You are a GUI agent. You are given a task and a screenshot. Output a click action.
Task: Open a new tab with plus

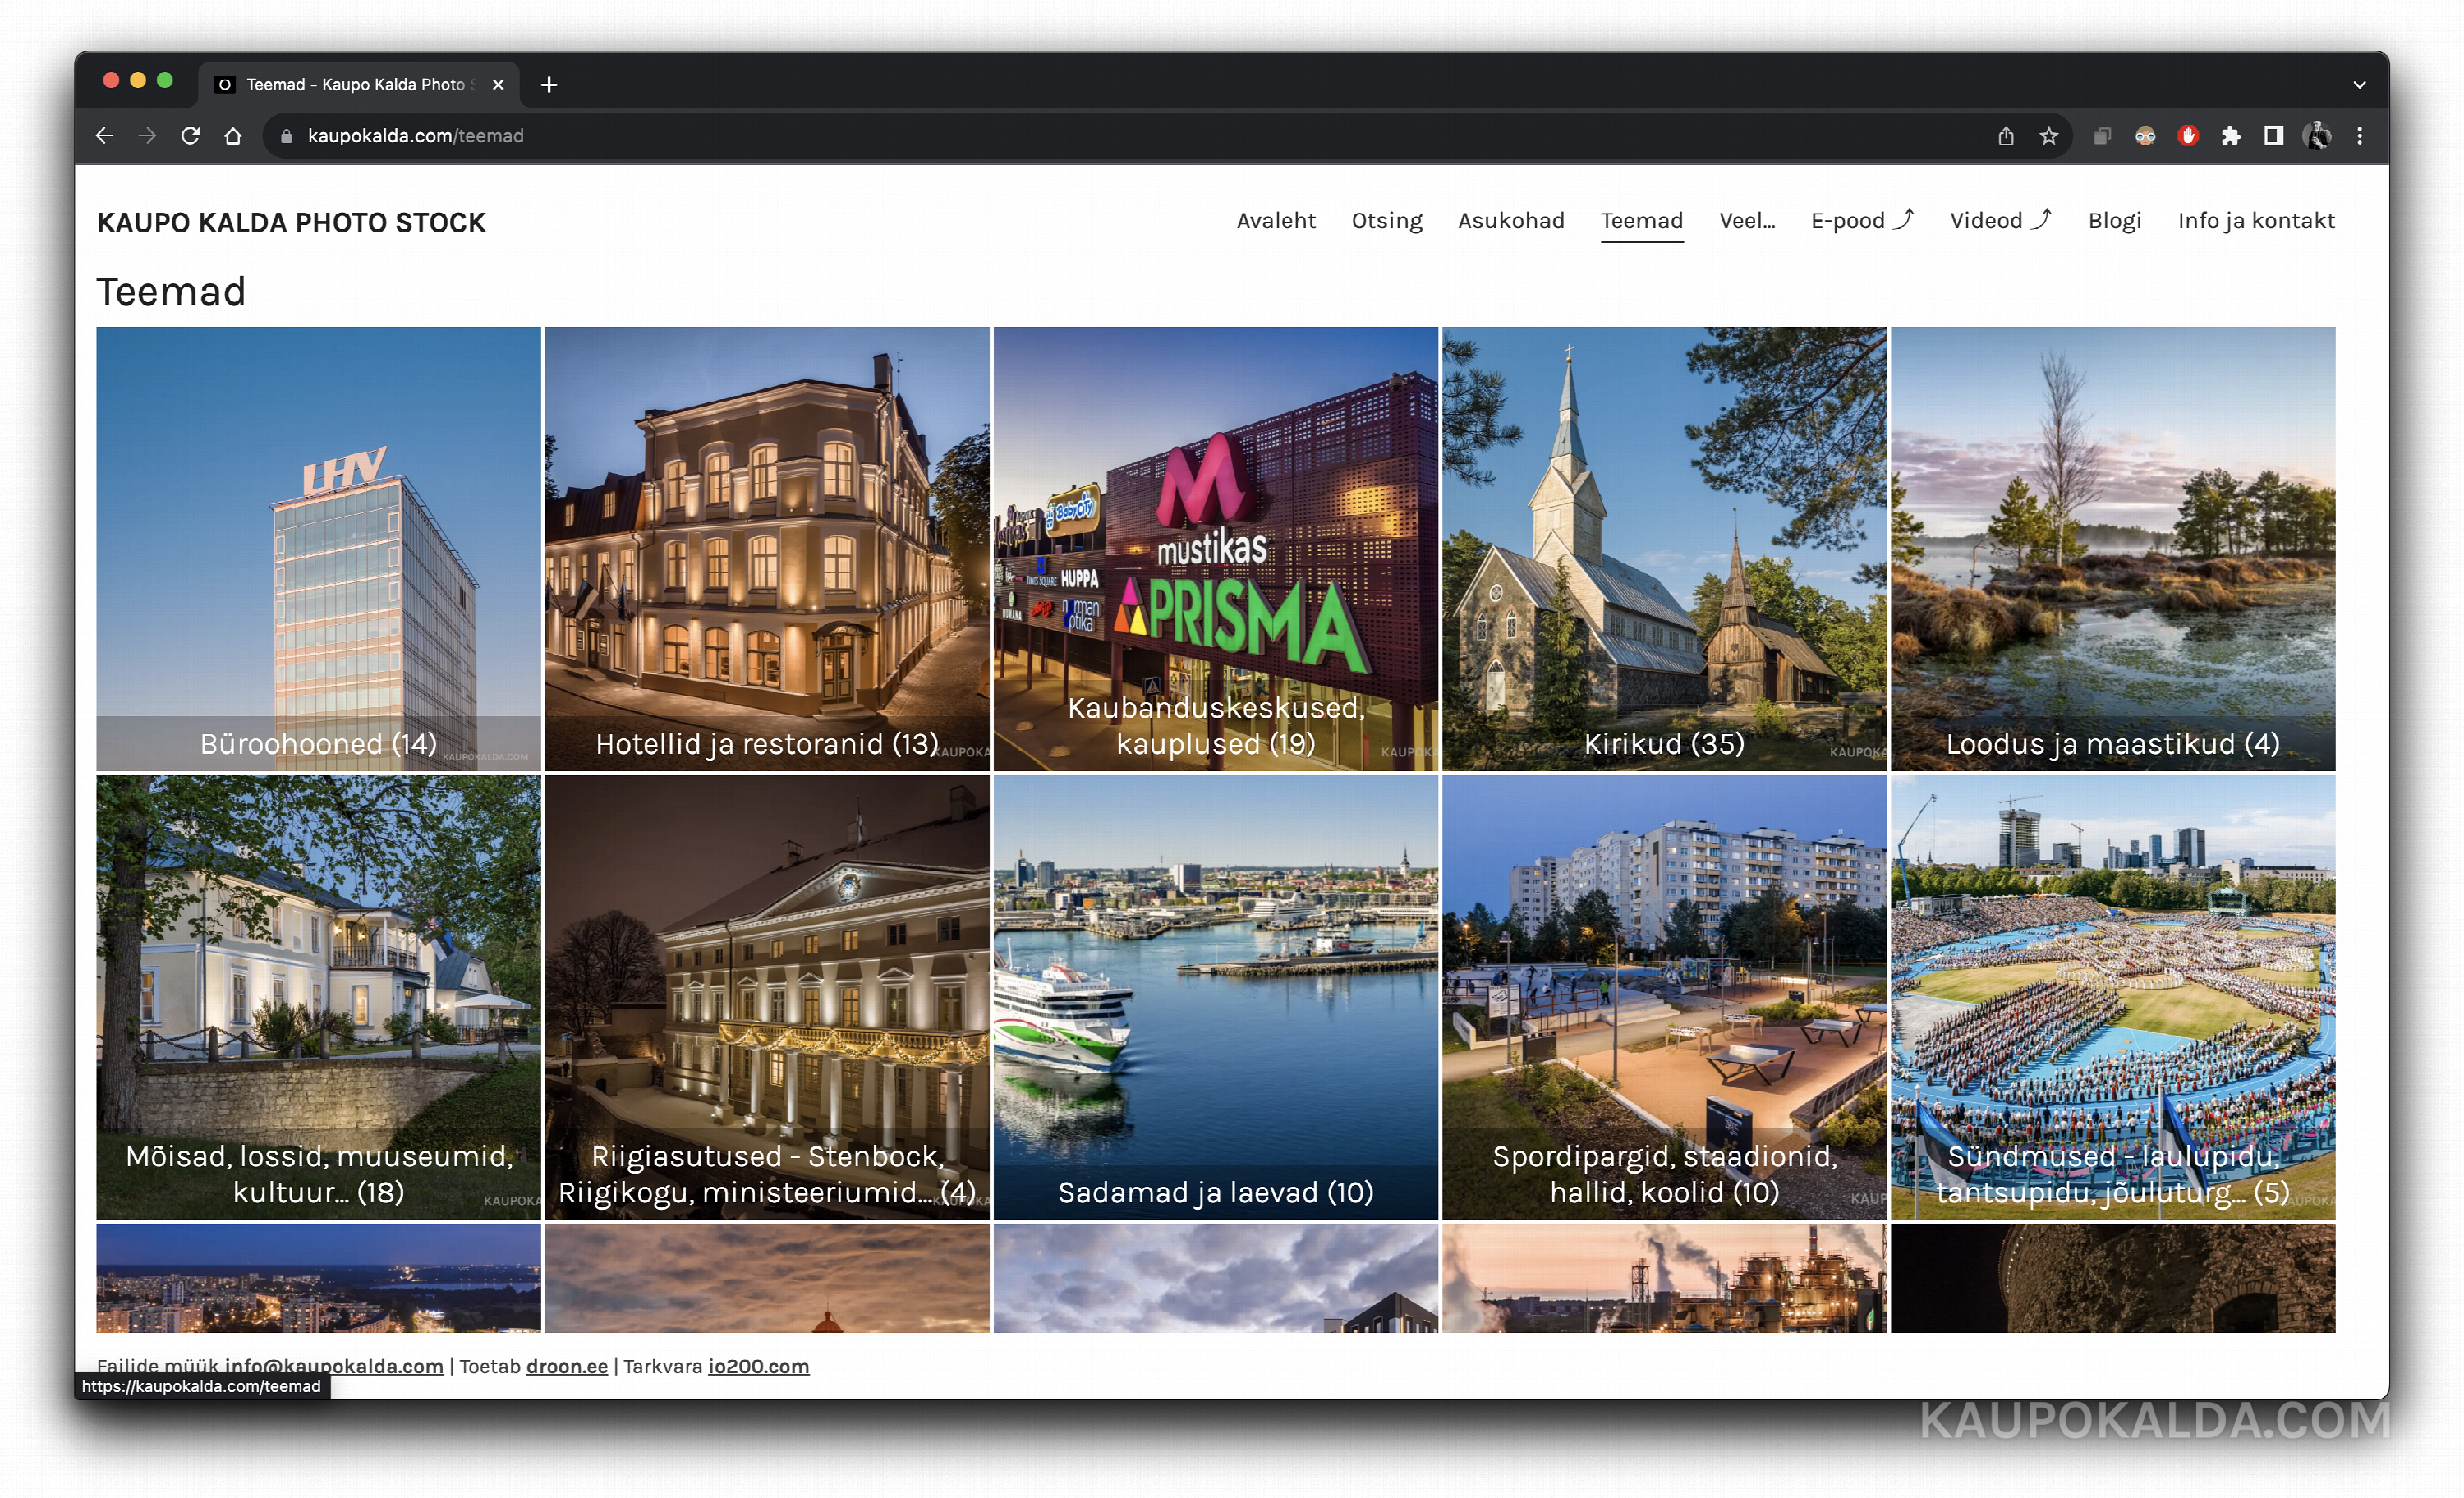(549, 85)
